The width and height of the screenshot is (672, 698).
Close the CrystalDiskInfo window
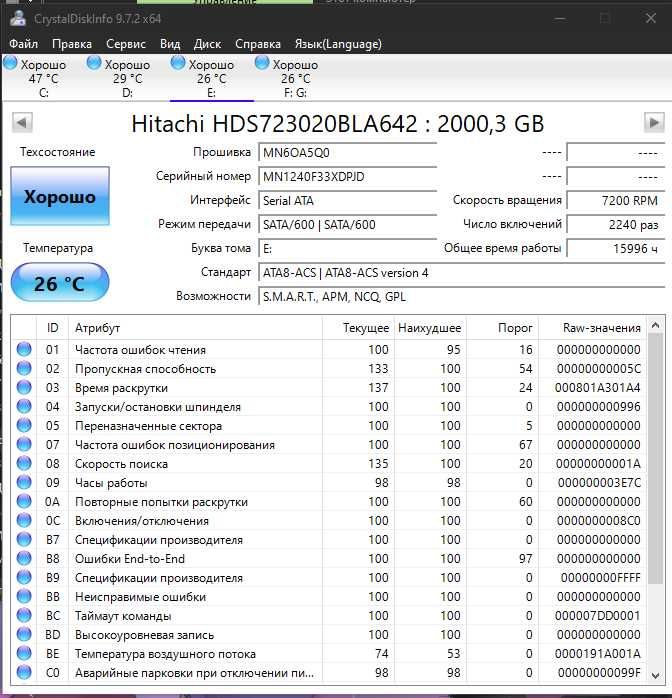click(x=651, y=18)
